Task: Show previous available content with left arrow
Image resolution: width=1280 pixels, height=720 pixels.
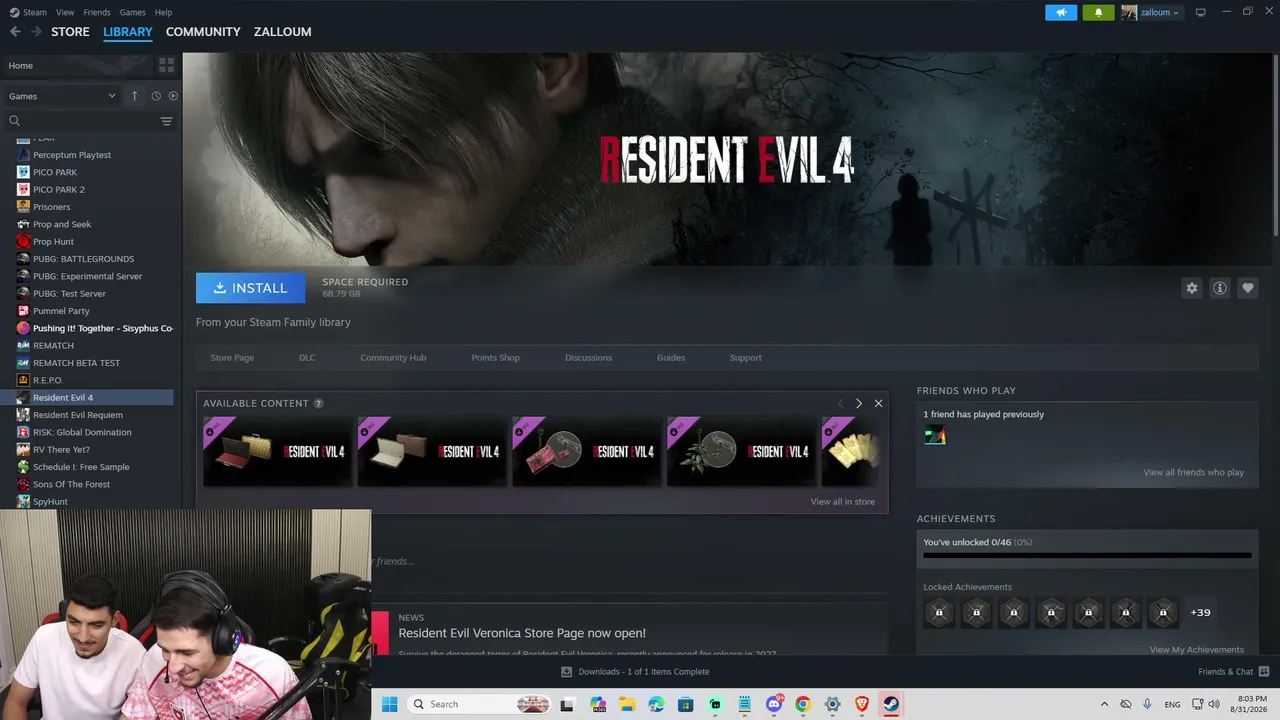Action: point(840,403)
